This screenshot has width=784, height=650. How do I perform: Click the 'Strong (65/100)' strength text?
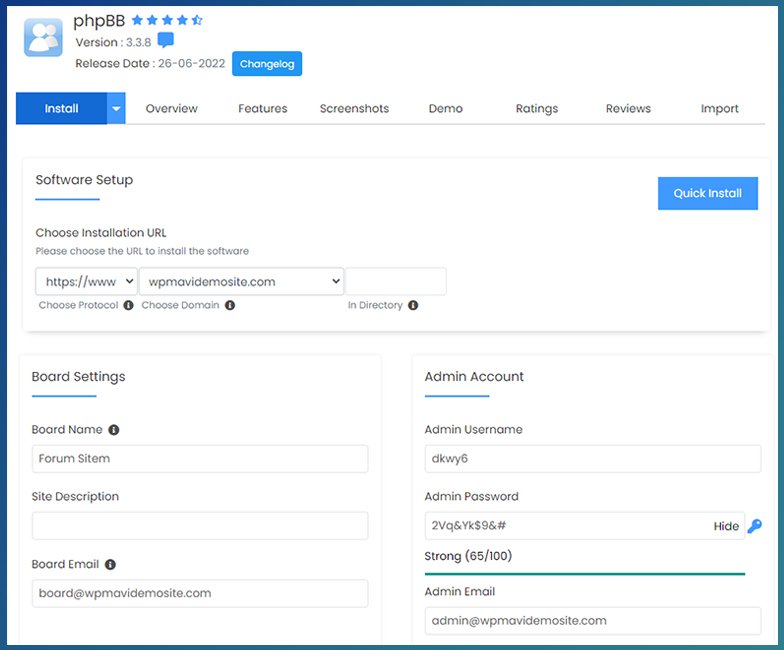[x=468, y=556]
